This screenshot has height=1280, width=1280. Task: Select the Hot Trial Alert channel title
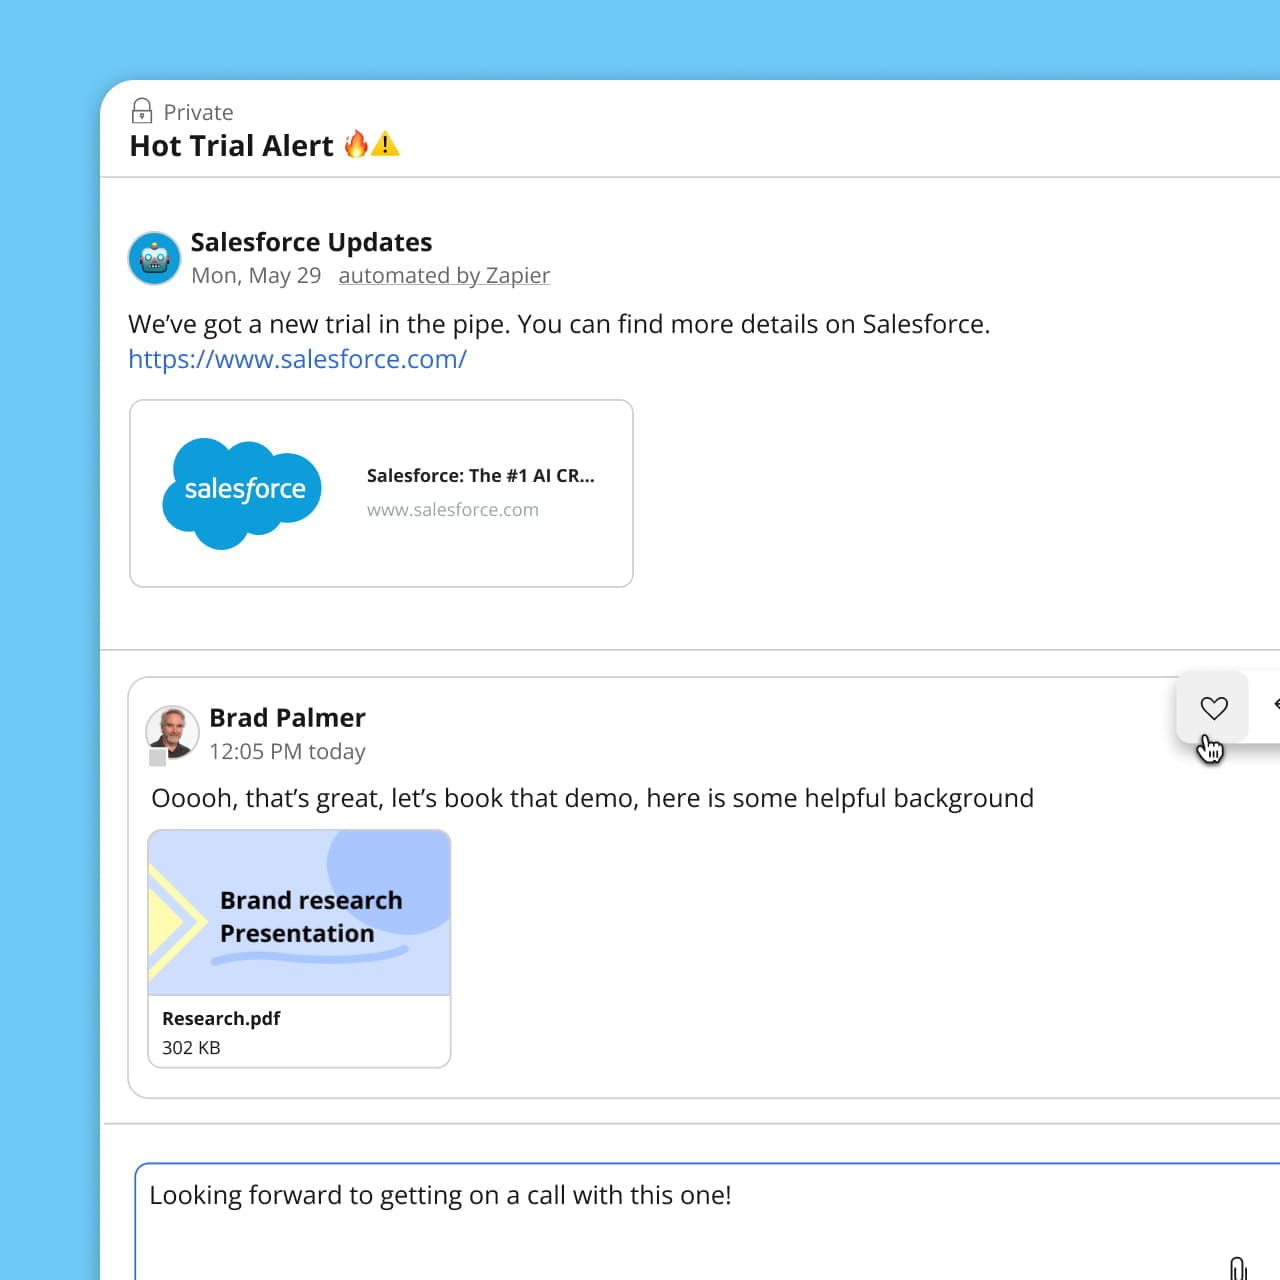[x=265, y=146]
